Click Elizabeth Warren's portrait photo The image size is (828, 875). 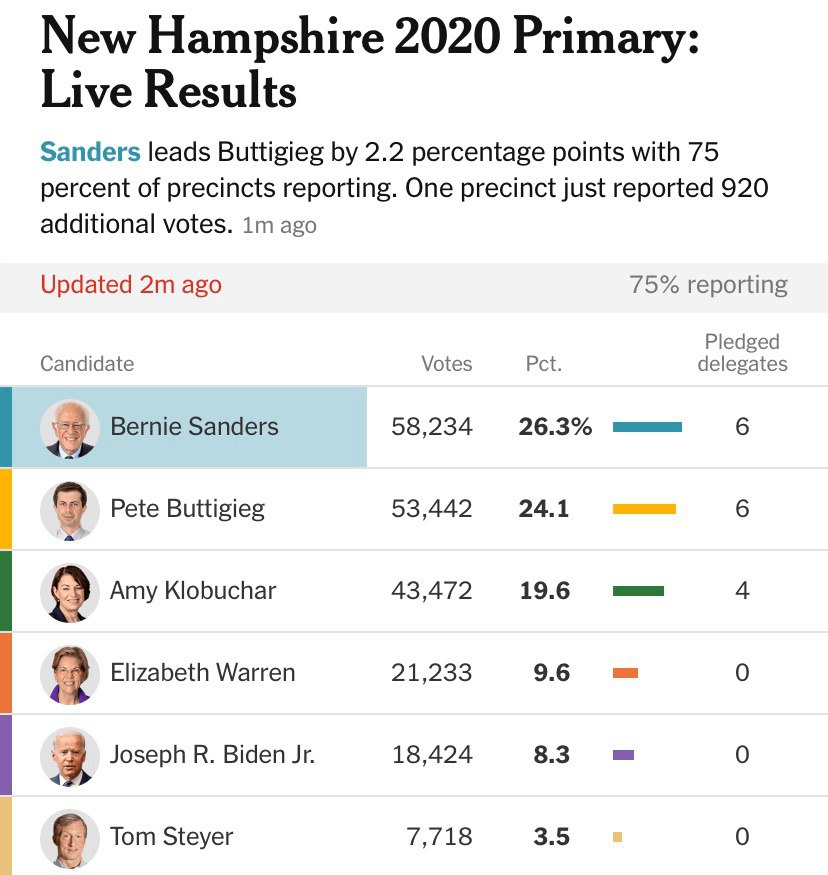click(70, 675)
